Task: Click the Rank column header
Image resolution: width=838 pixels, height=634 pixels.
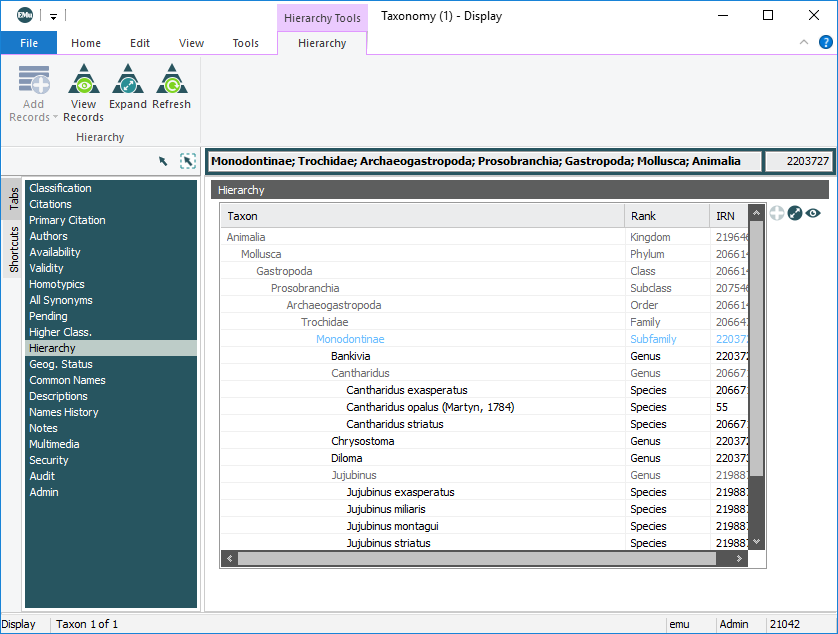Action: click(644, 216)
